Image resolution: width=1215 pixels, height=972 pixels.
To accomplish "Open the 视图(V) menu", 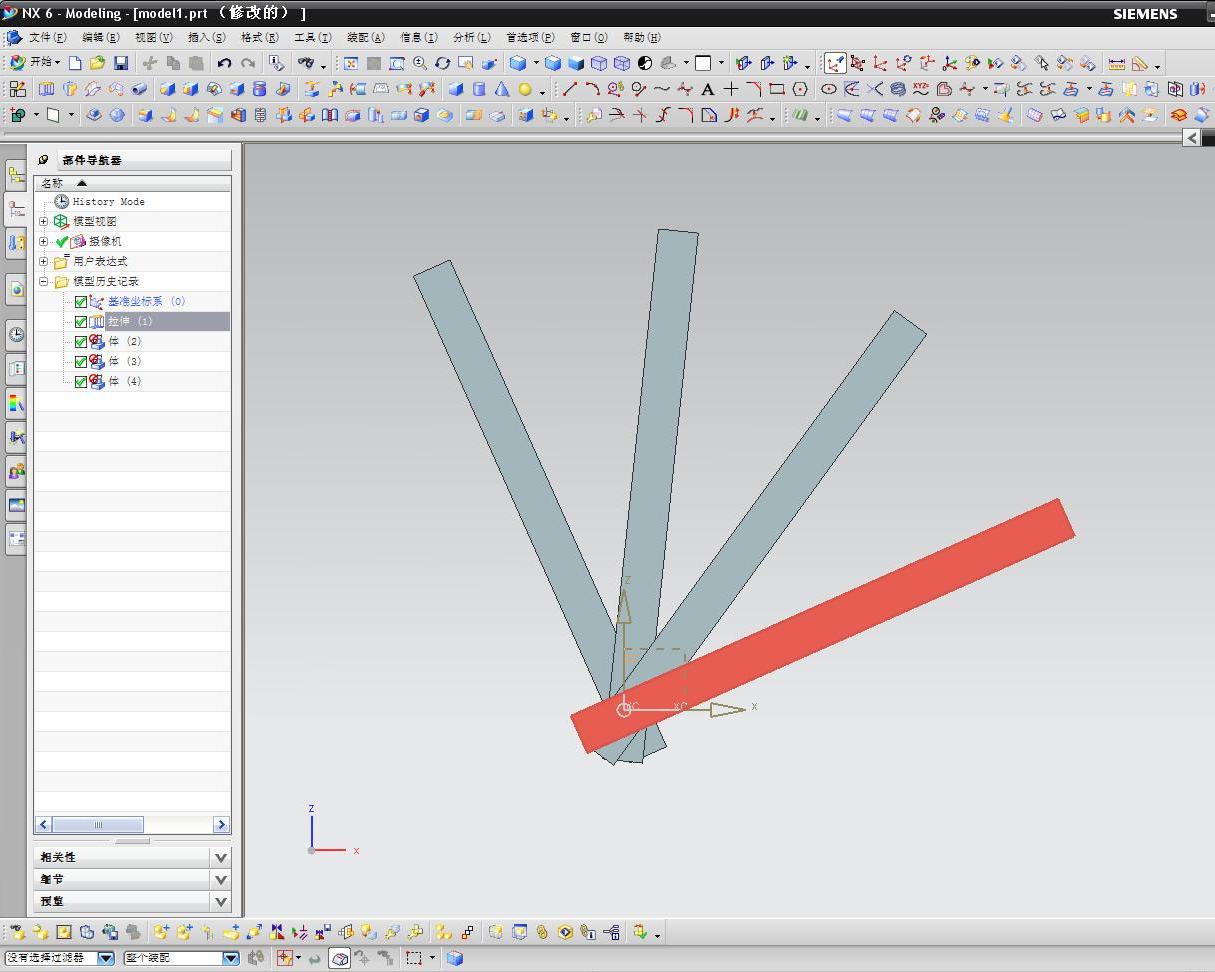I will point(153,37).
